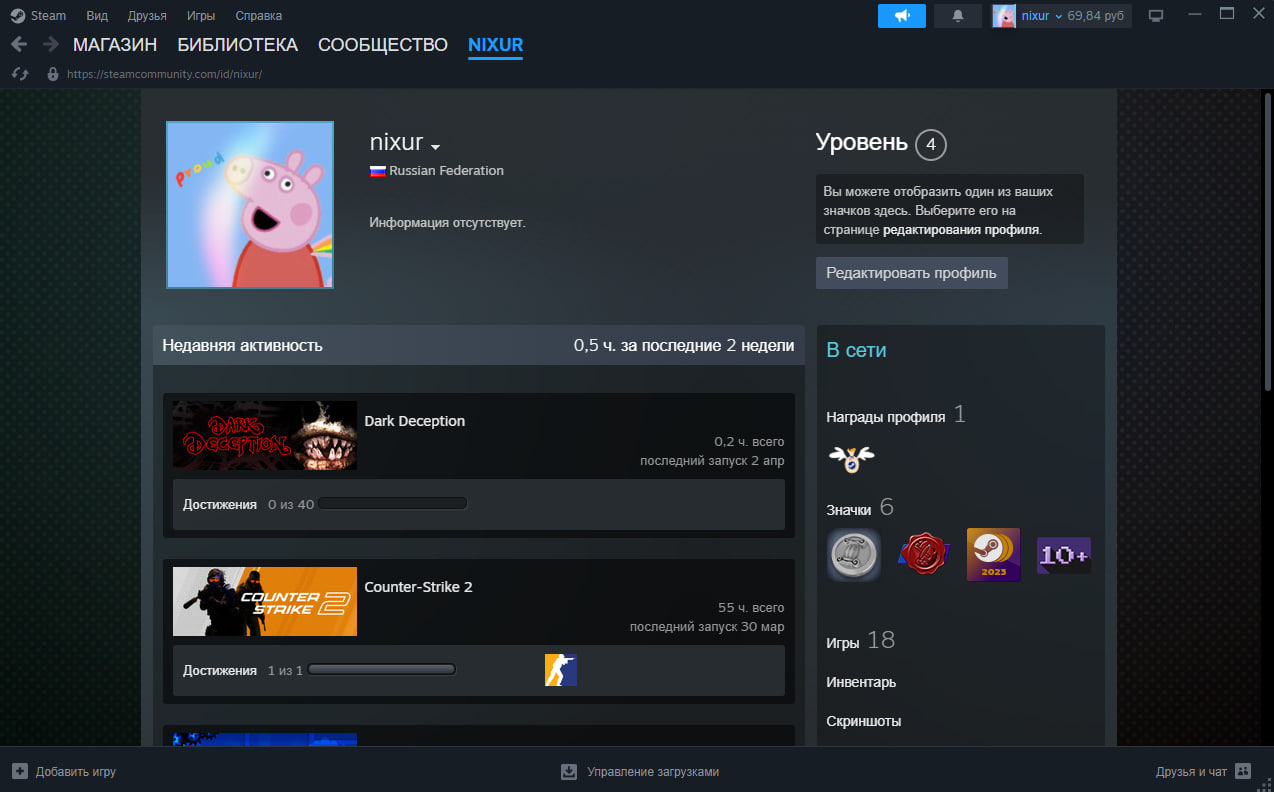Image resolution: width=1274 pixels, height=792 pixels.
Task: Switch to Big Picture mode monitor icon
Action: [x=1156, y=16]
